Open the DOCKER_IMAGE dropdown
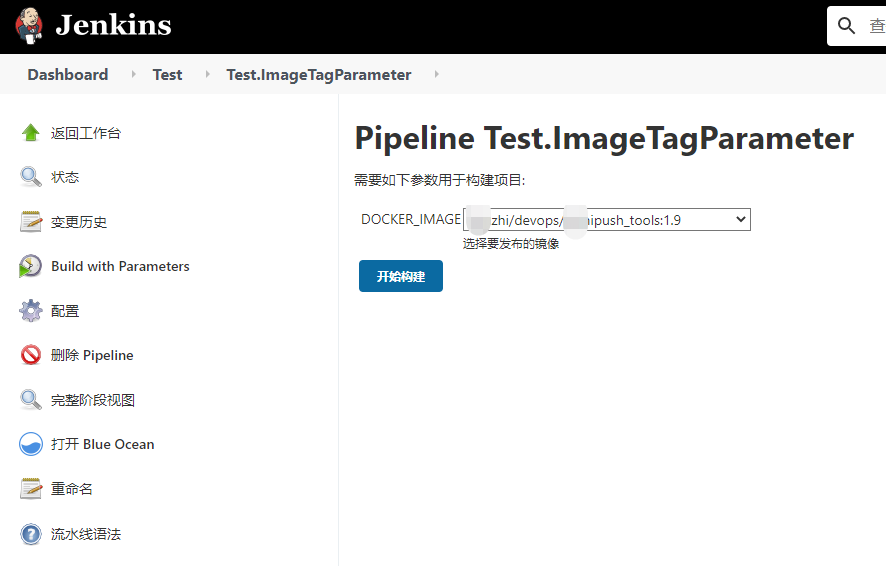The width and height of the screenshot is (886, 566). [607, 220]
